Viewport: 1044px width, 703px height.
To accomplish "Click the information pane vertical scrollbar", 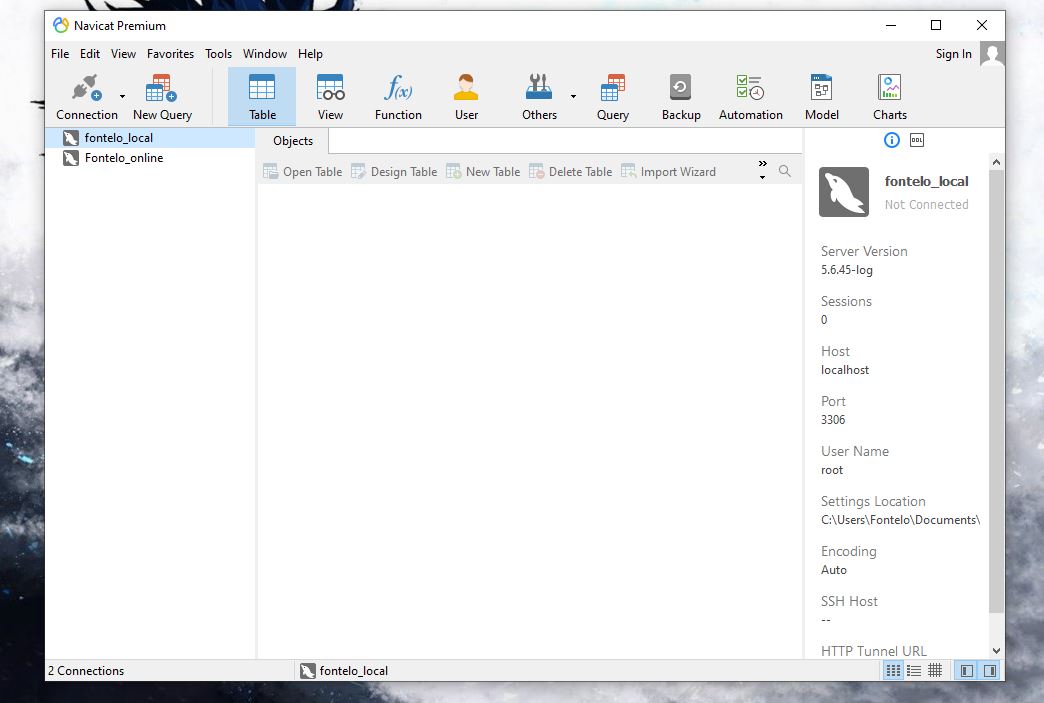I will [x=996, y=390].
